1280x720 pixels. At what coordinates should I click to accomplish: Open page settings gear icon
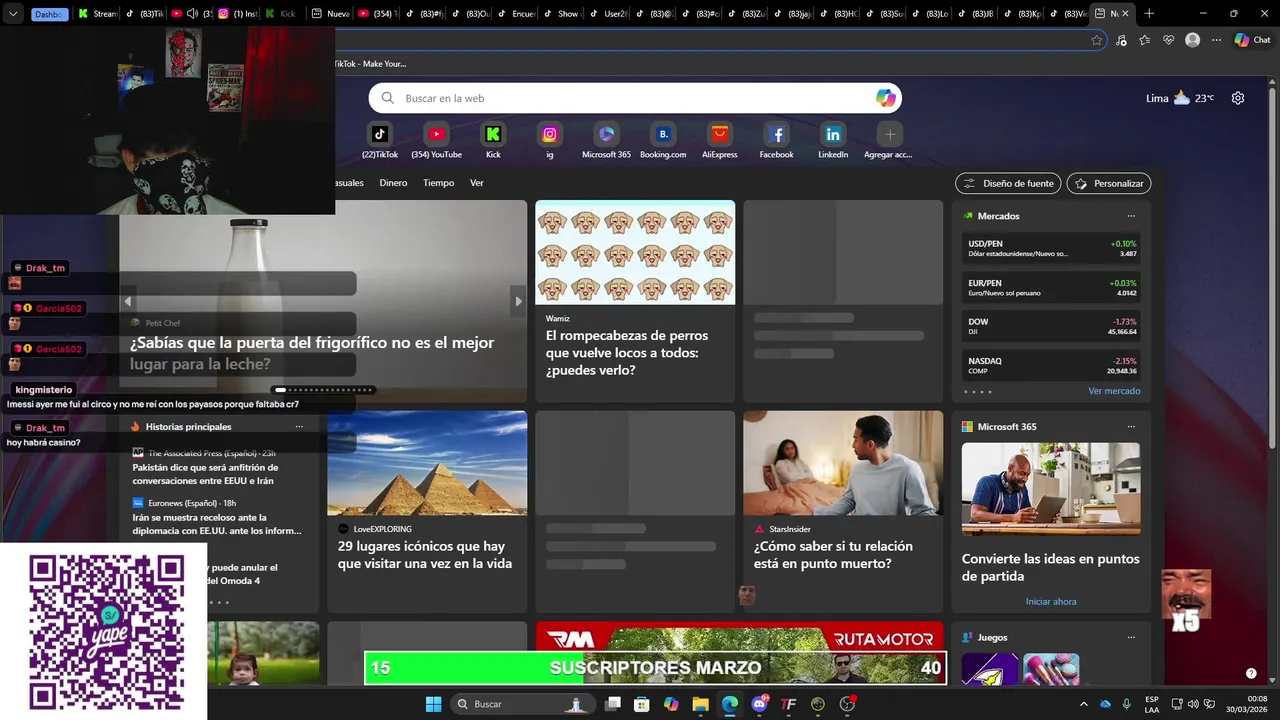[1238, 98]
